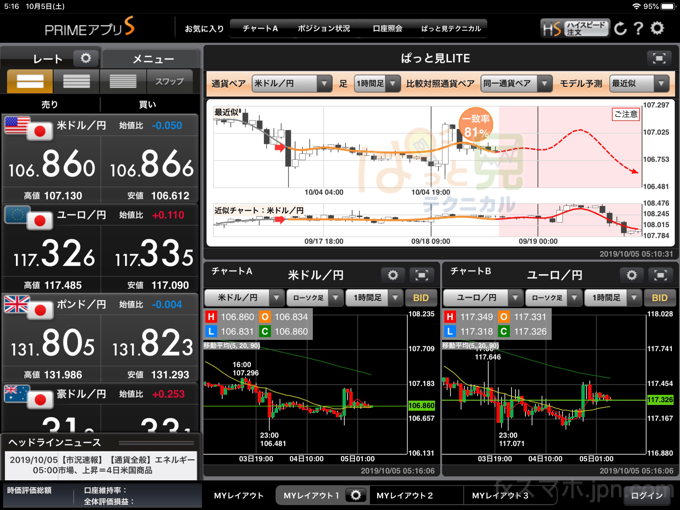
Task: Maximize the ぱっと見LITE panel
Action: click(x=659, y=58)
